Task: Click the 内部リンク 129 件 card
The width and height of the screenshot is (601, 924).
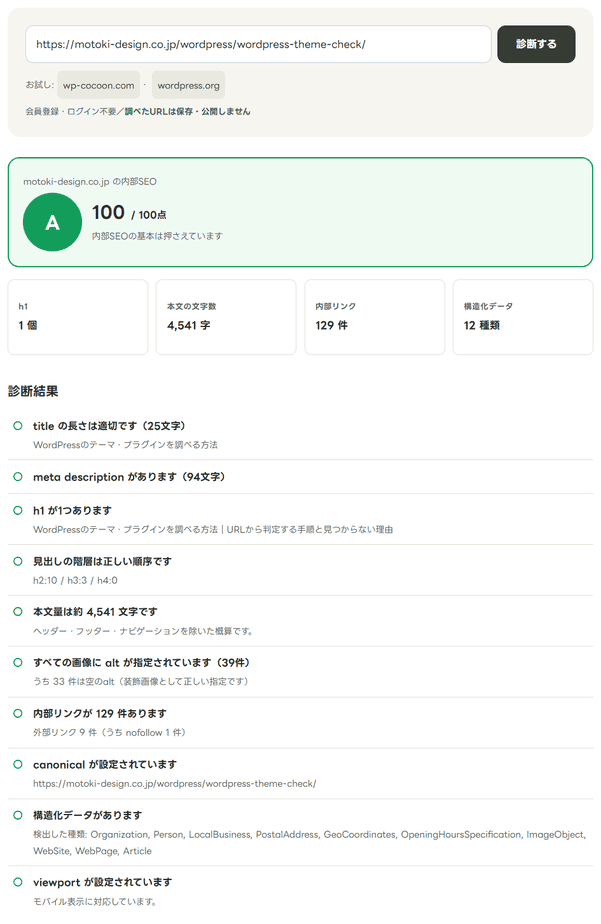Action: point(375,317)
